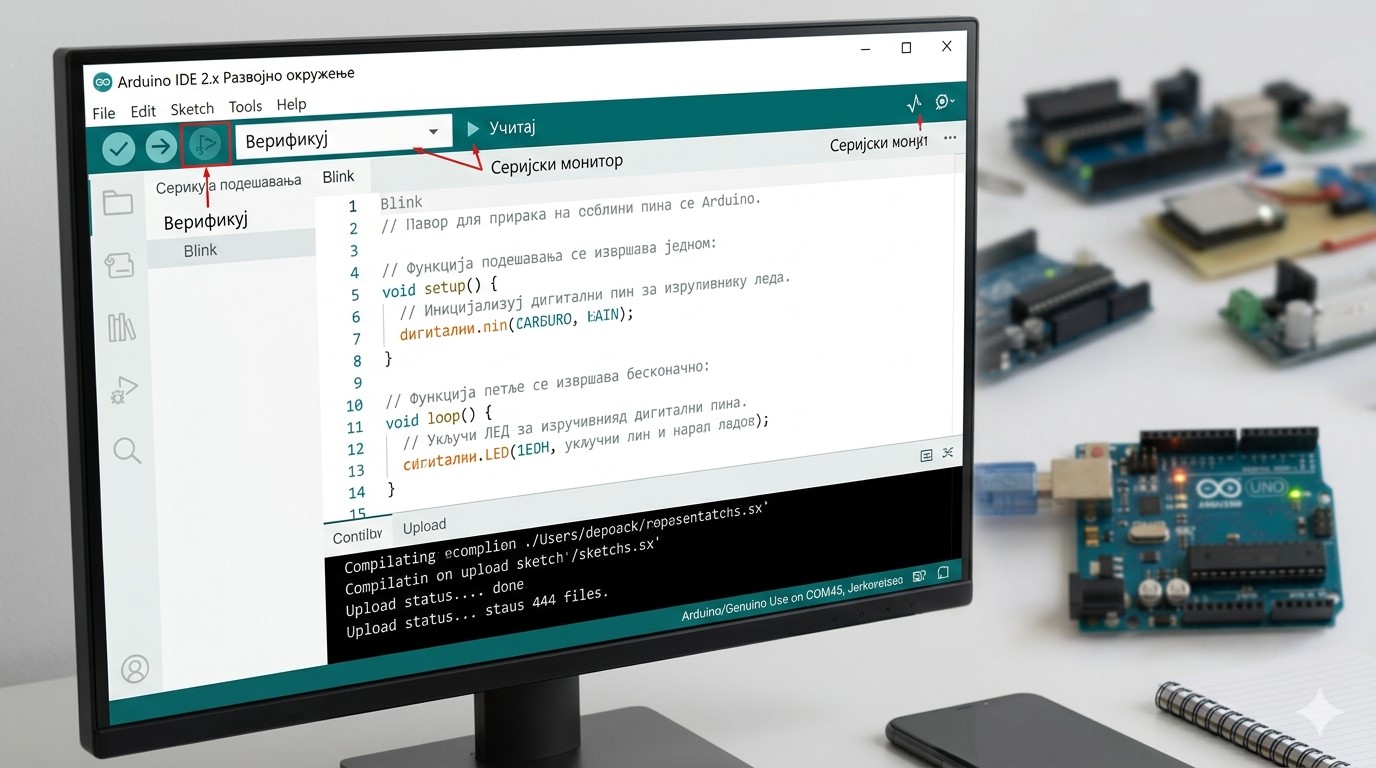
Task: Click the rightmost panel icon in the status bar
Action: click(x=943, y=573)
